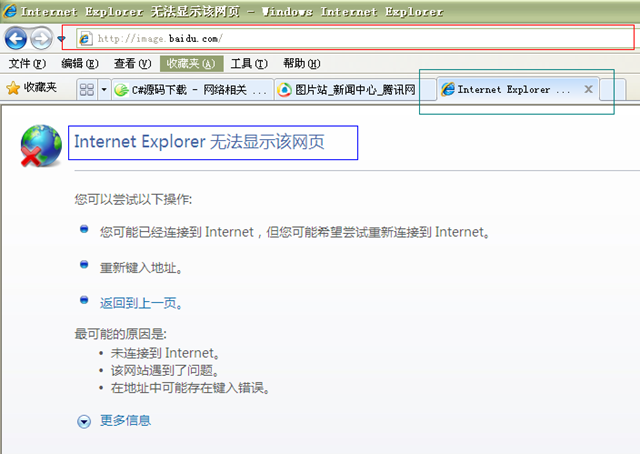Image resolution: width=640 pixels, height=454 pixels.
Task: Expand the 更多信息 arrow button
Action: (84, 421)
